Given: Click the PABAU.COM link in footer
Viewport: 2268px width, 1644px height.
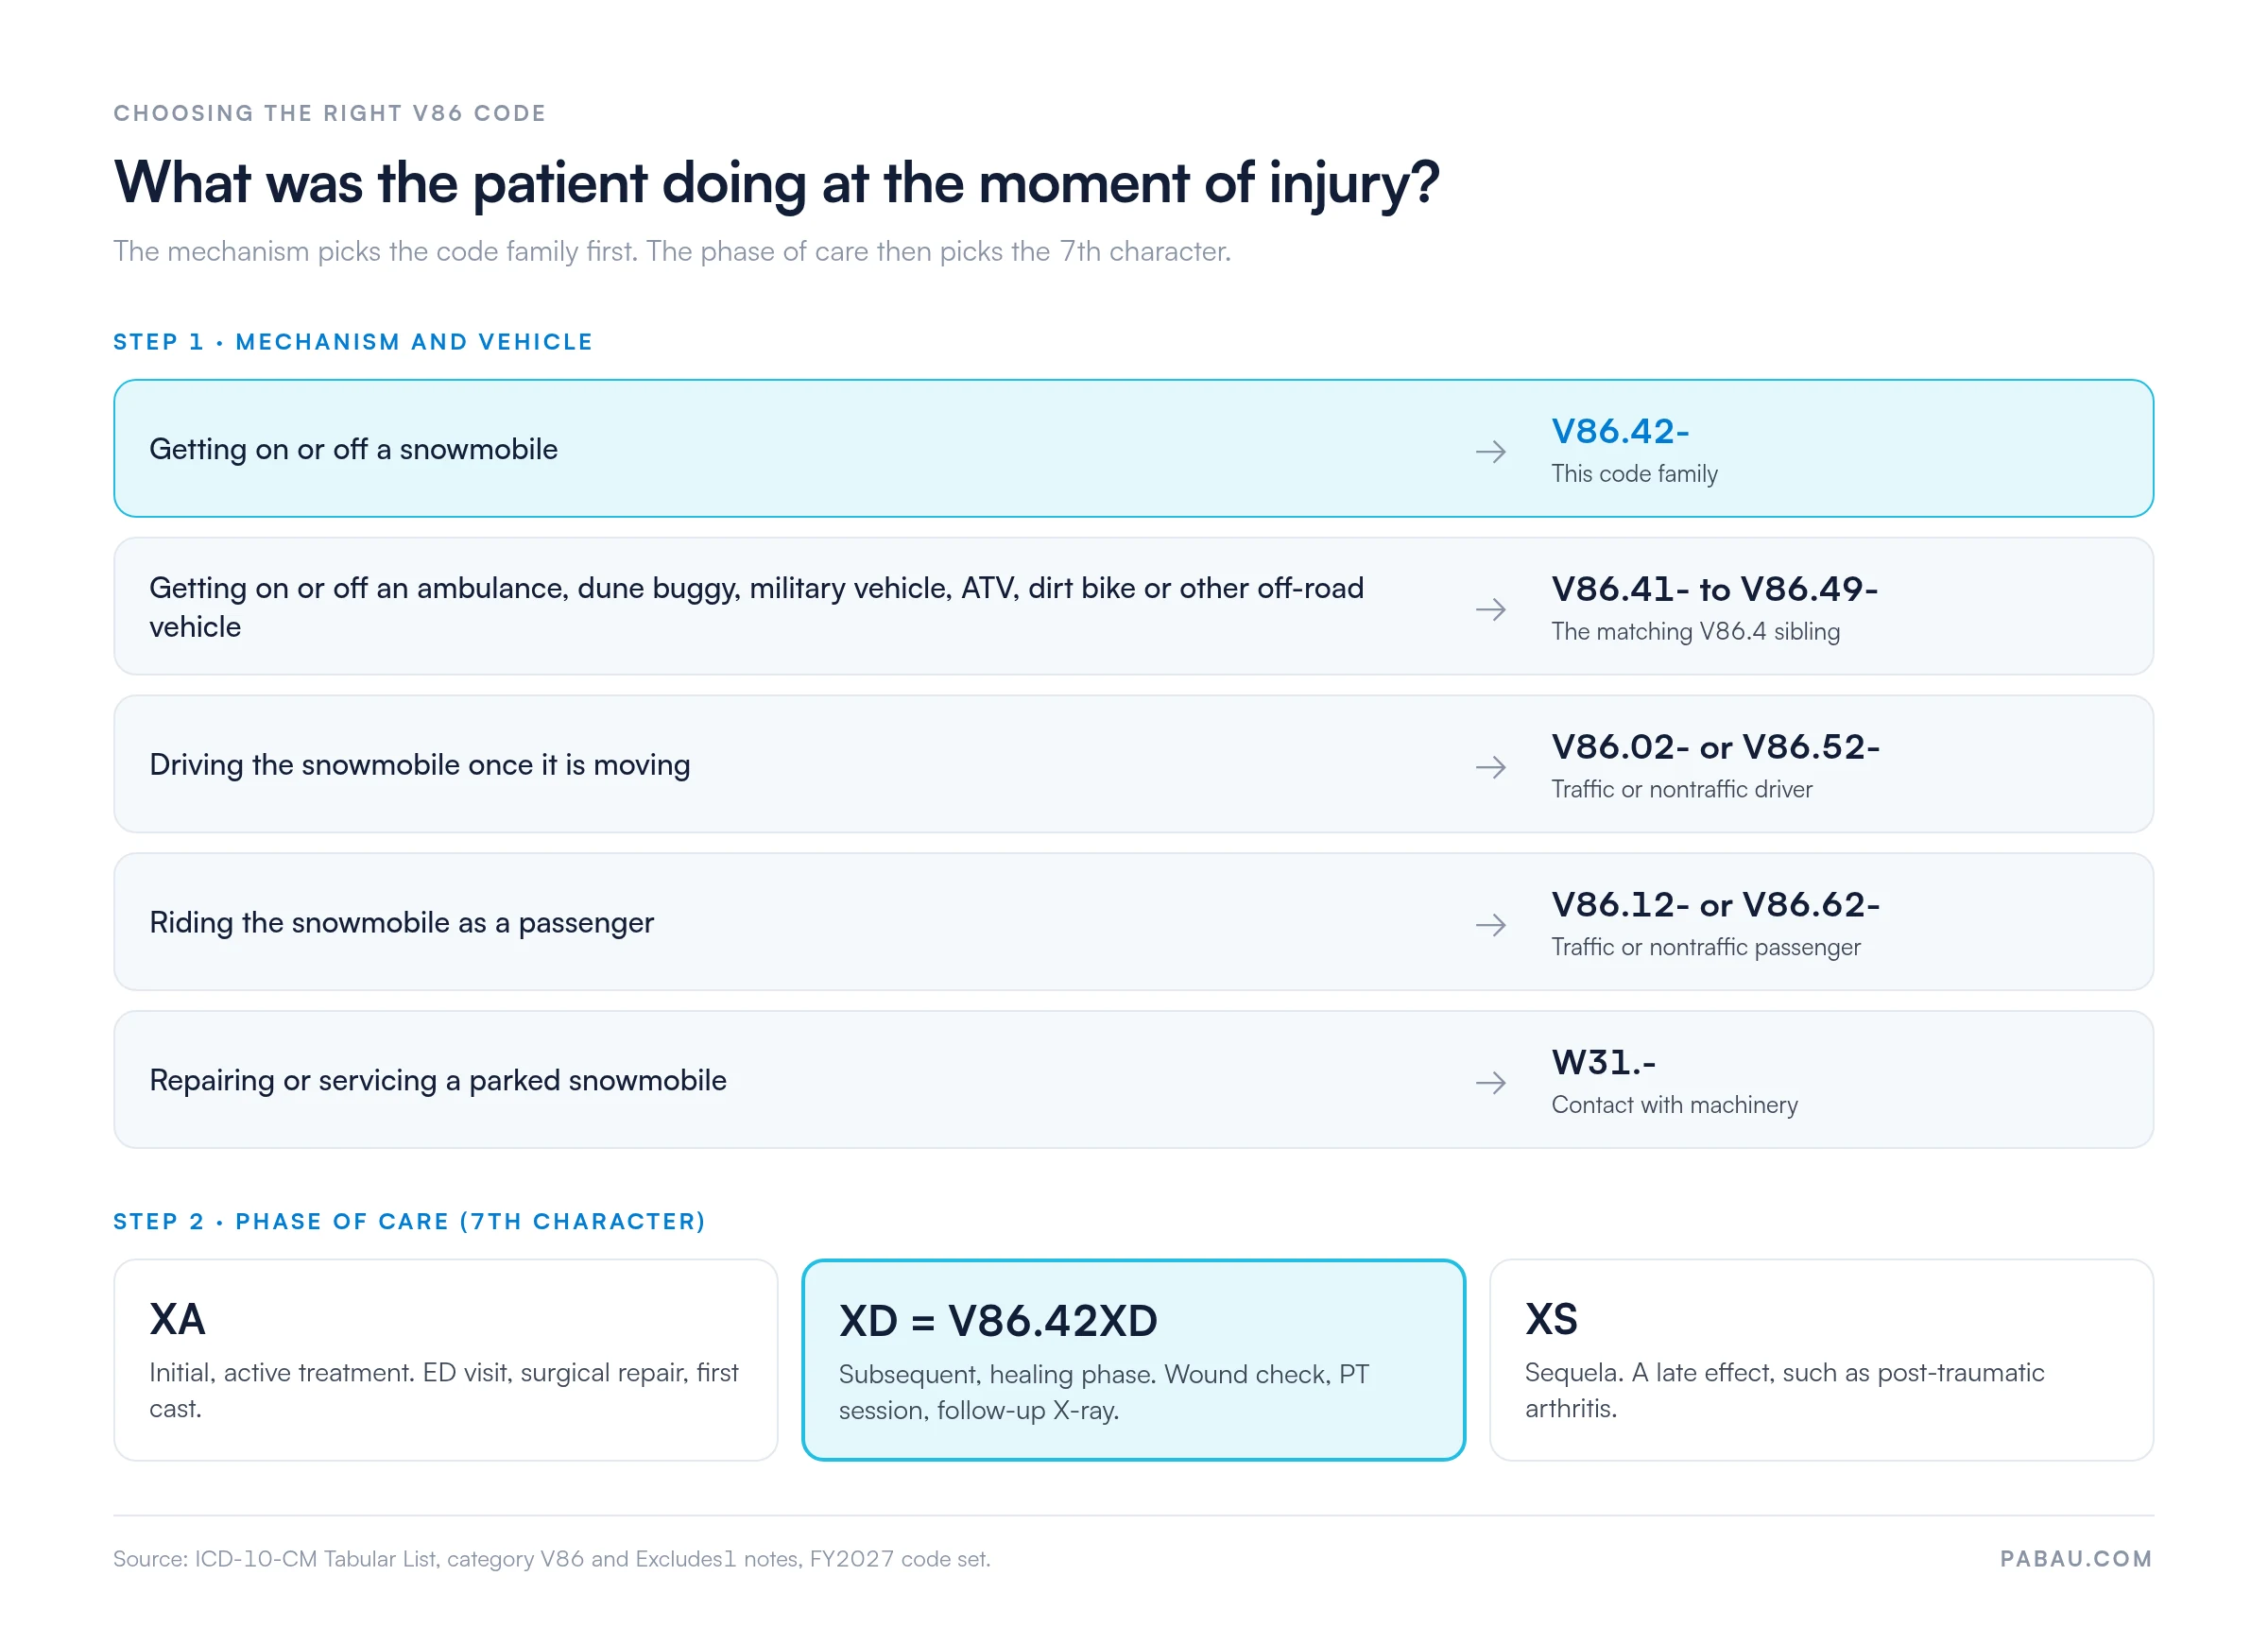Looking at the screenshot, I should [2076, 1559].
